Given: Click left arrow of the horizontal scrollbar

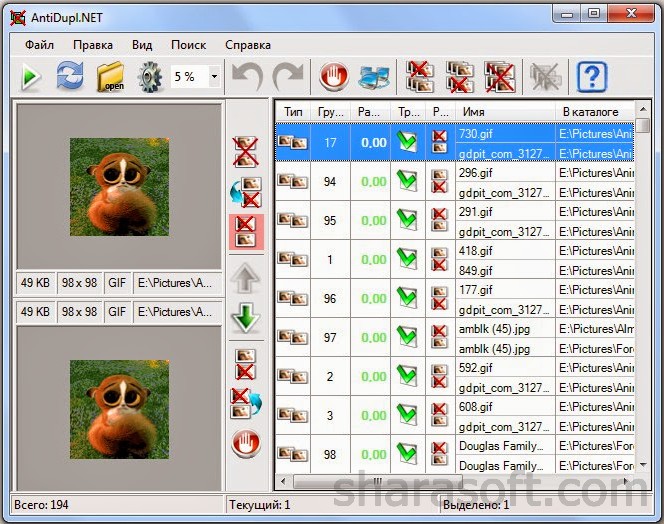Looking at the screenshot, I should 283,481.
